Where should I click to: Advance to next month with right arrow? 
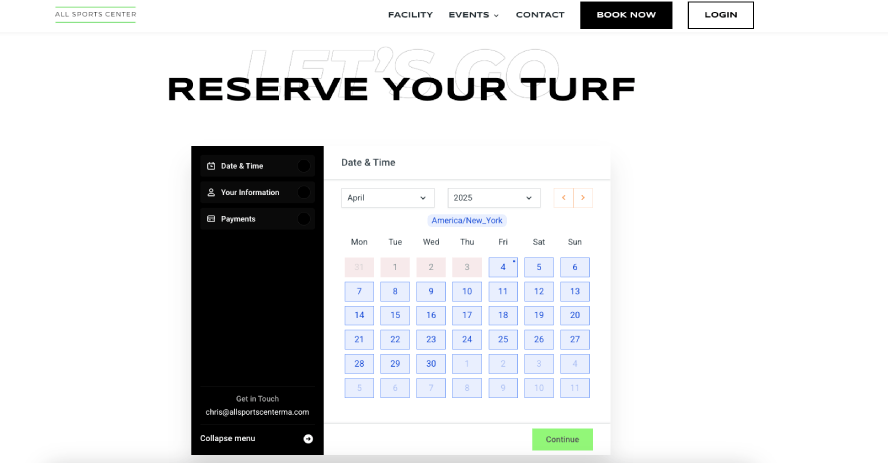(x=583, y=198)
